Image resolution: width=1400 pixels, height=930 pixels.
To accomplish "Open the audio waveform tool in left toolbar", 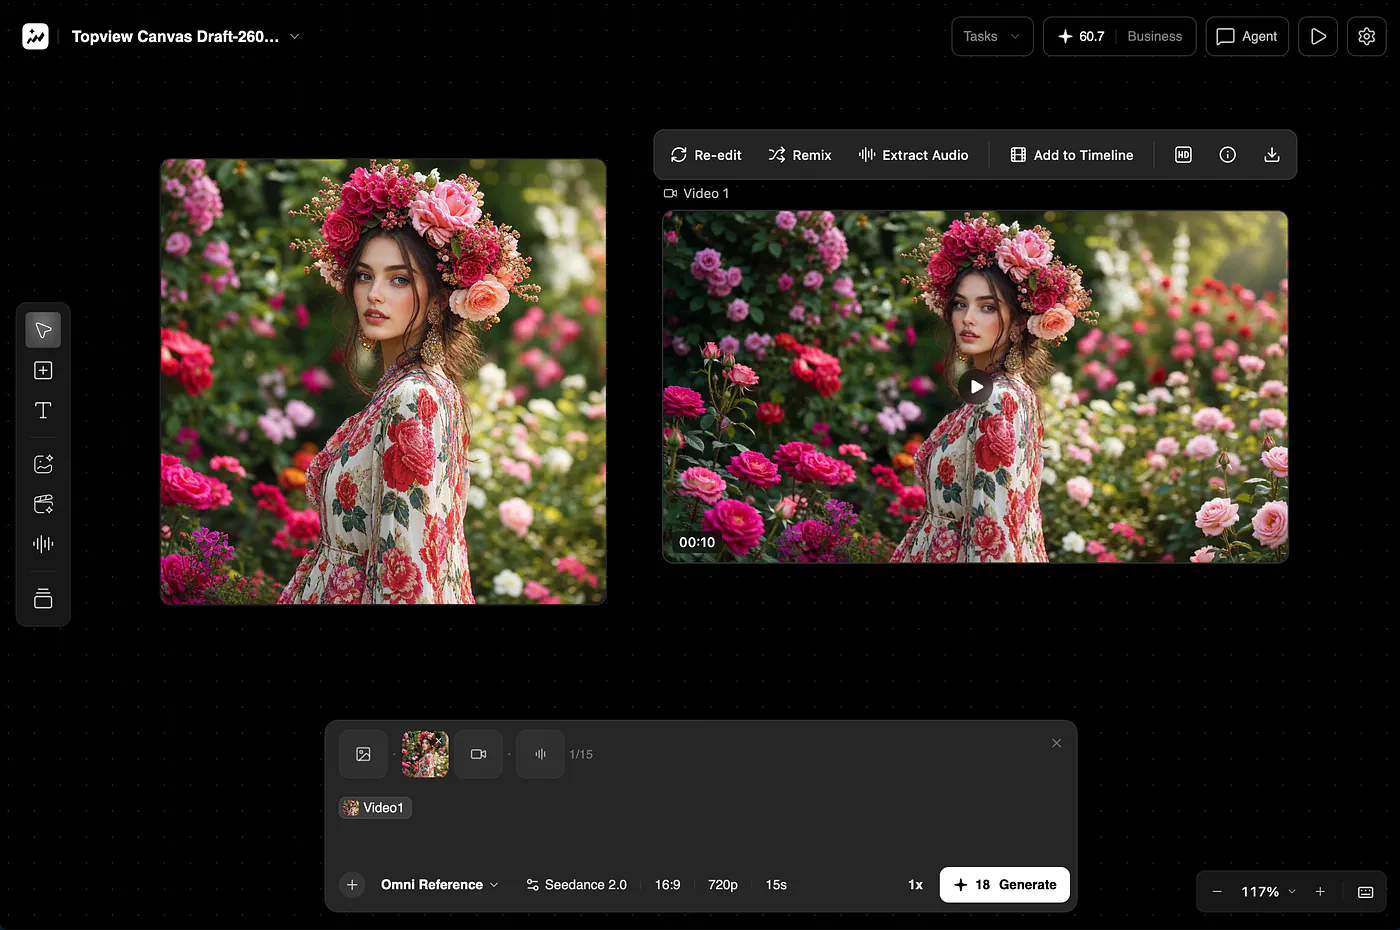I will click(x=43, y=544).
